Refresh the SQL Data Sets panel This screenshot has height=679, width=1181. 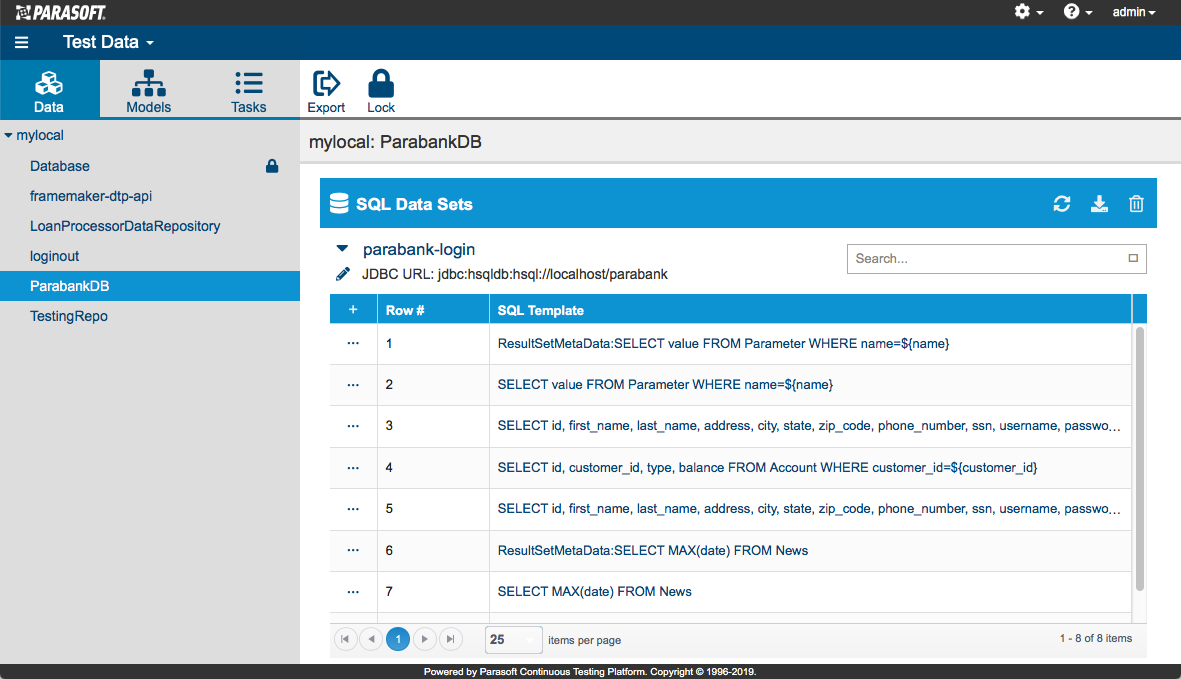click(1062, 203)
